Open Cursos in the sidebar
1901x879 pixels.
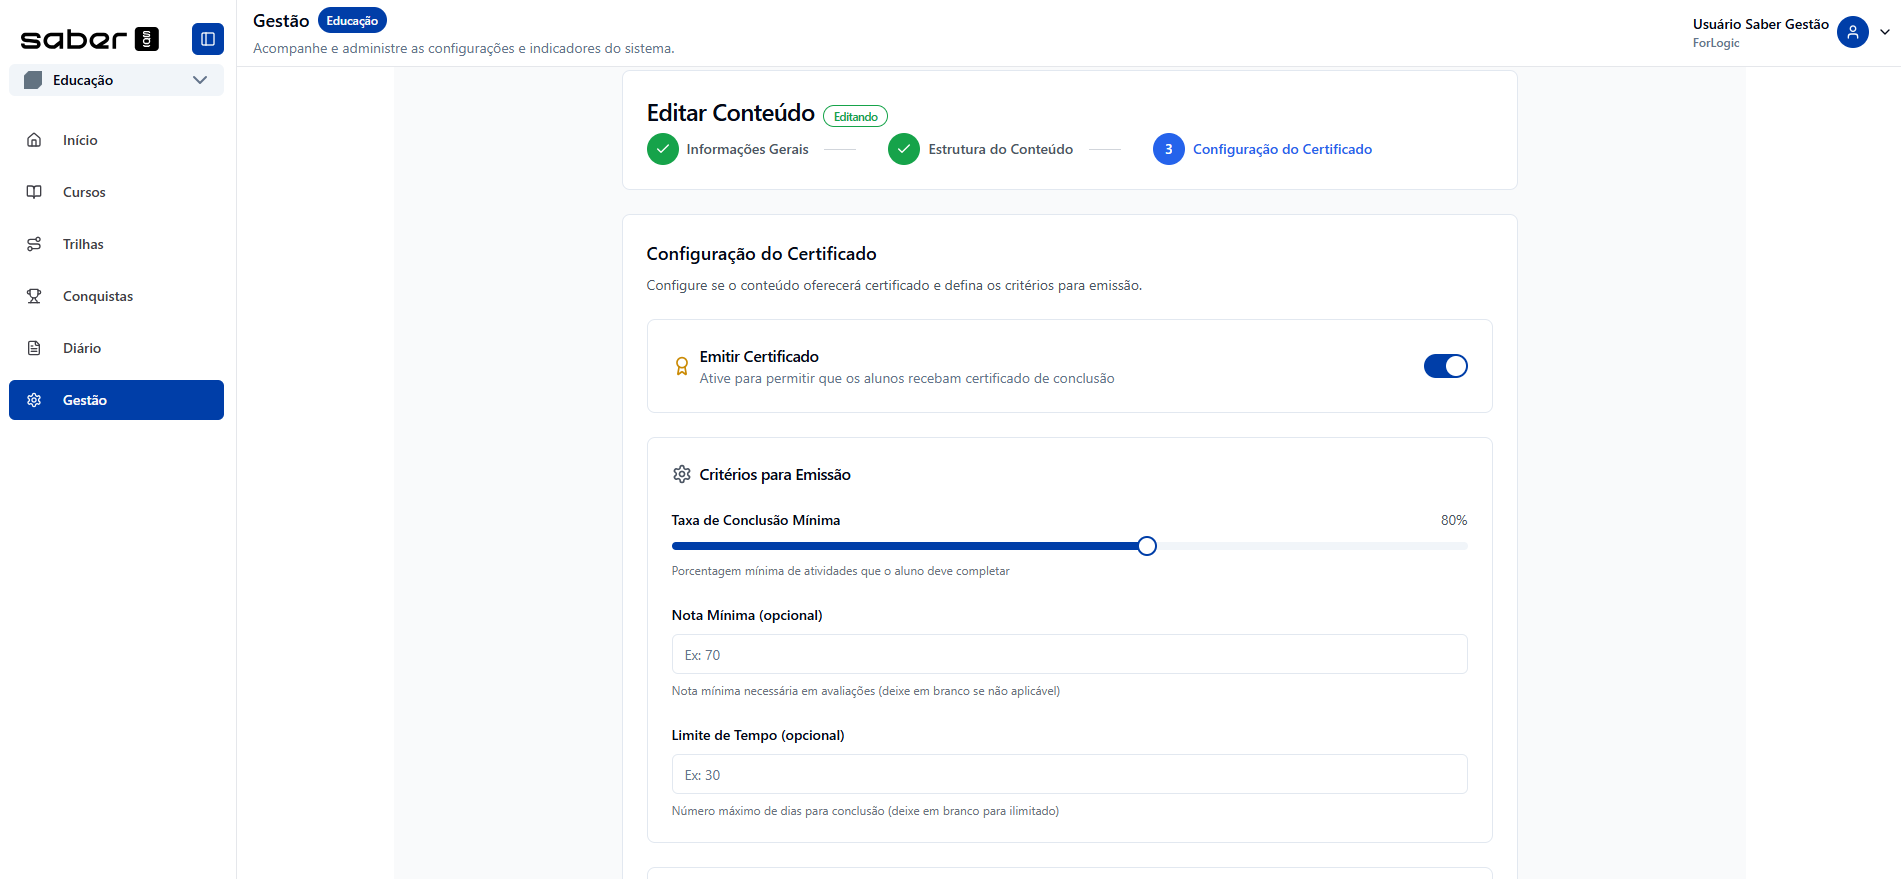click(x=84, y=192)
